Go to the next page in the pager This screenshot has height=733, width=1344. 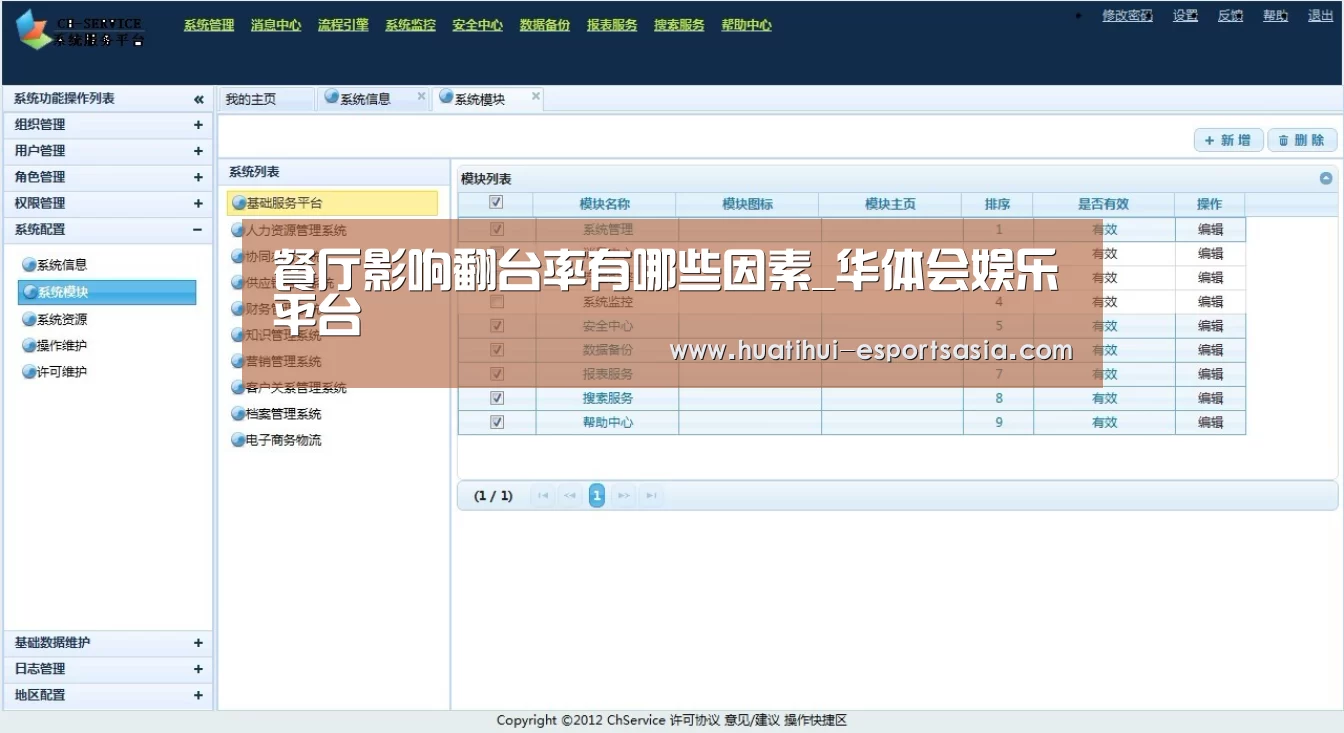pos(624,495)
